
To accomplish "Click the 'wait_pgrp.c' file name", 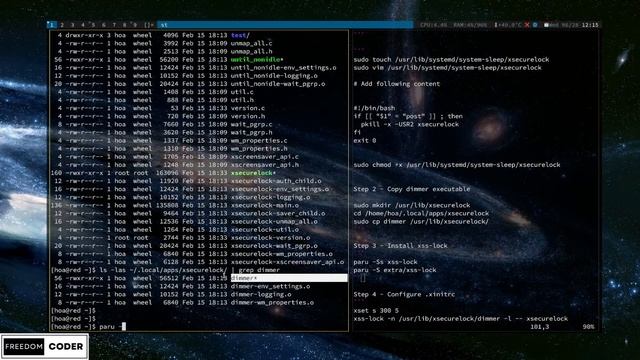I will tap(251, 124).
